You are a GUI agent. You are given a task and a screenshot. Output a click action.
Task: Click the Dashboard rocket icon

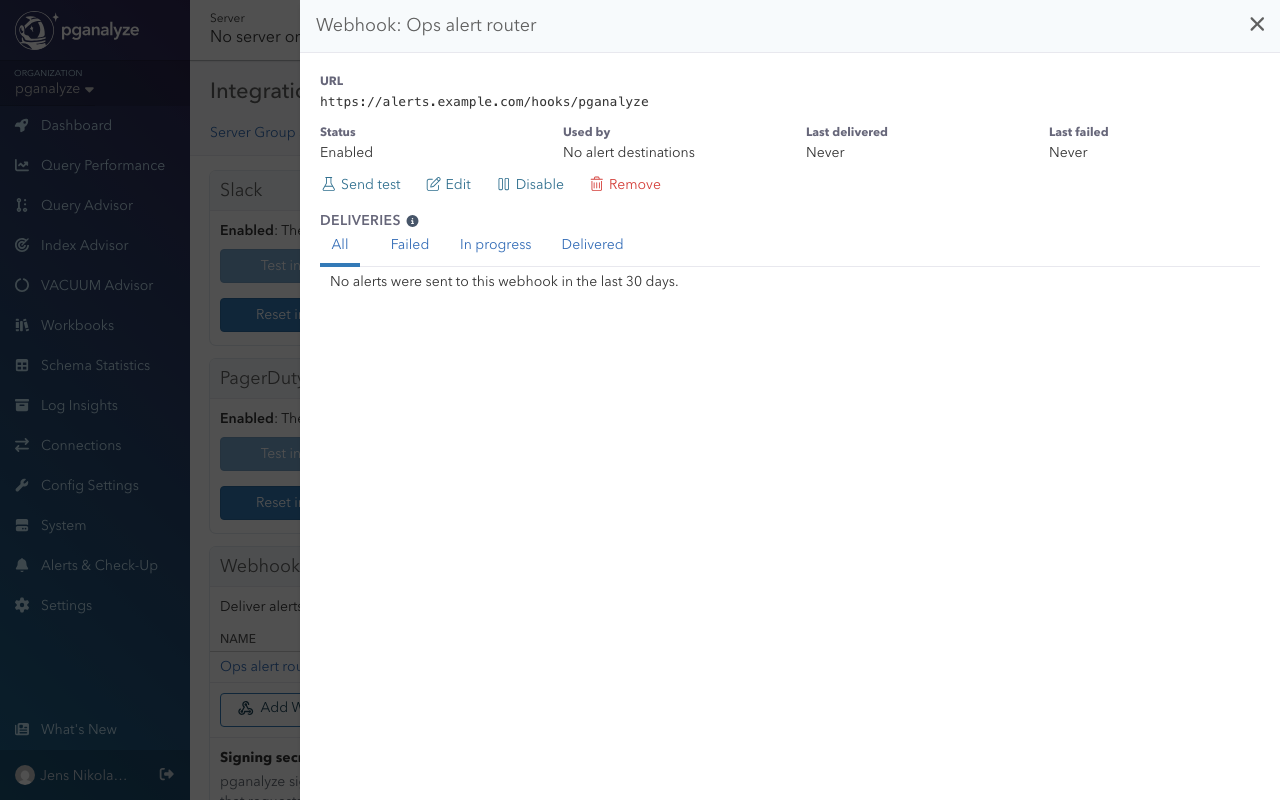(22, 125)
